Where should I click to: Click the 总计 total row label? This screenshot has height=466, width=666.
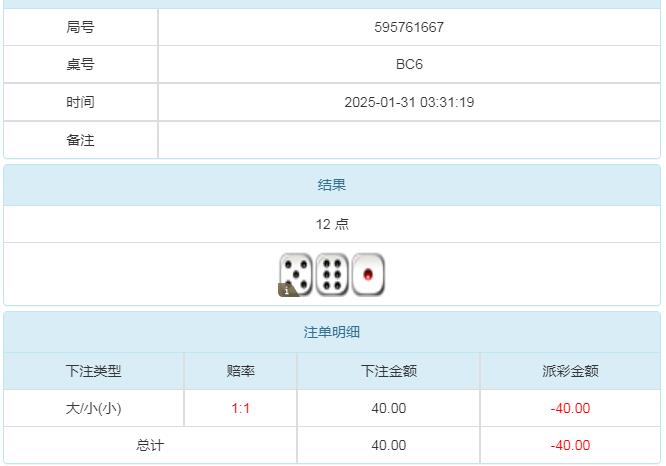pos(150,445)
